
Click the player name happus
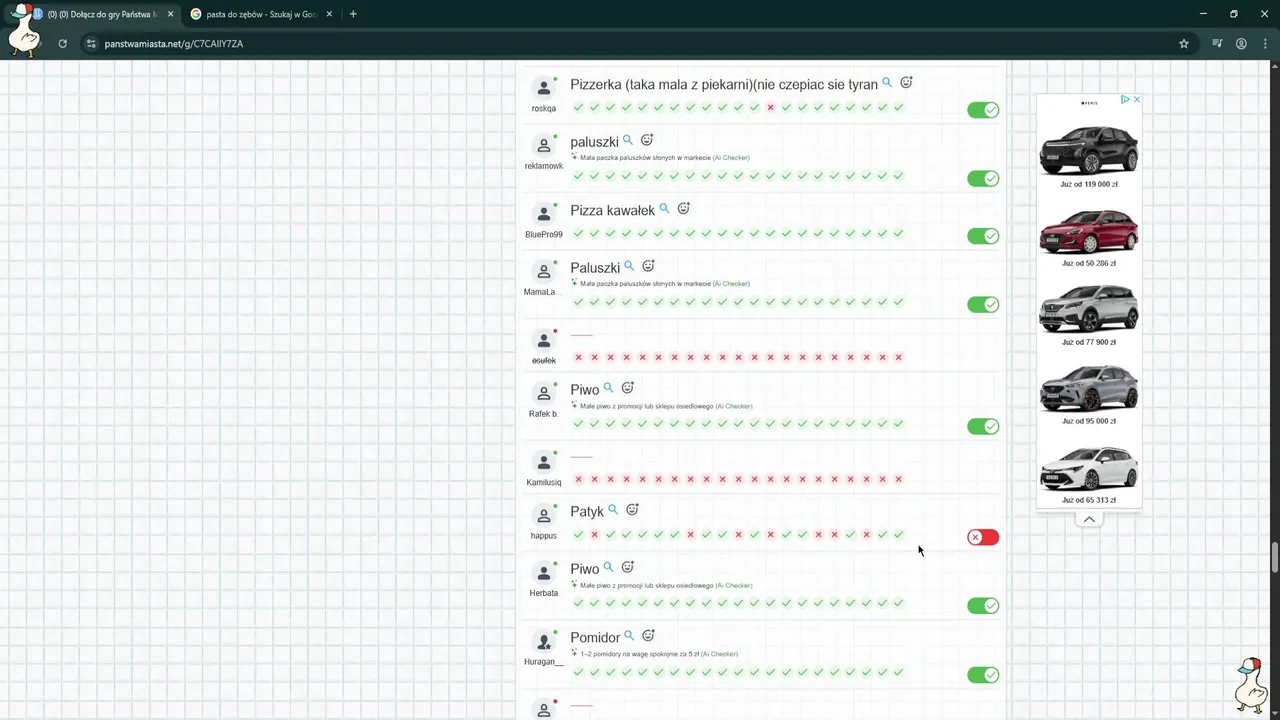click(x=544, y=536)
